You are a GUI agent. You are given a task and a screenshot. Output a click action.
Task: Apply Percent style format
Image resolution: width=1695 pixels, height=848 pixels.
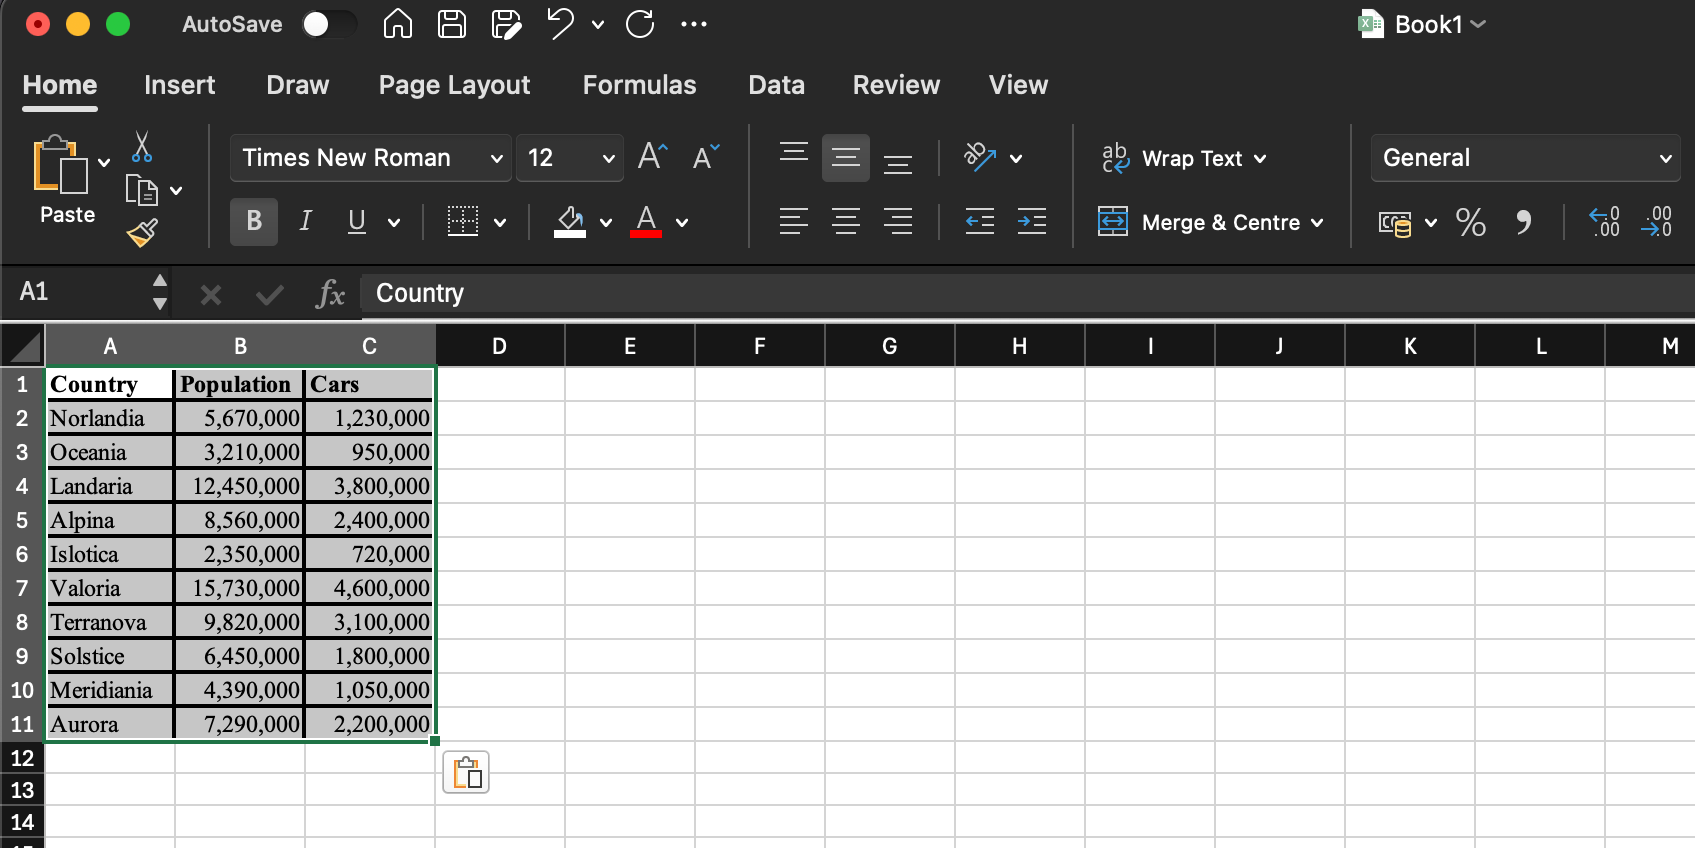click(1470, 222)
